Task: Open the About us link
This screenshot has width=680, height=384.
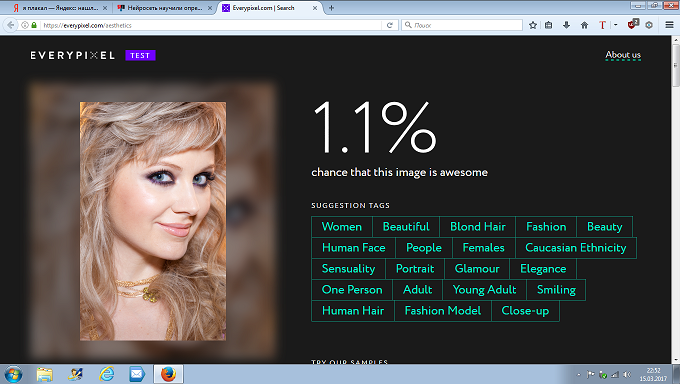Action: (x=623, y=55)
